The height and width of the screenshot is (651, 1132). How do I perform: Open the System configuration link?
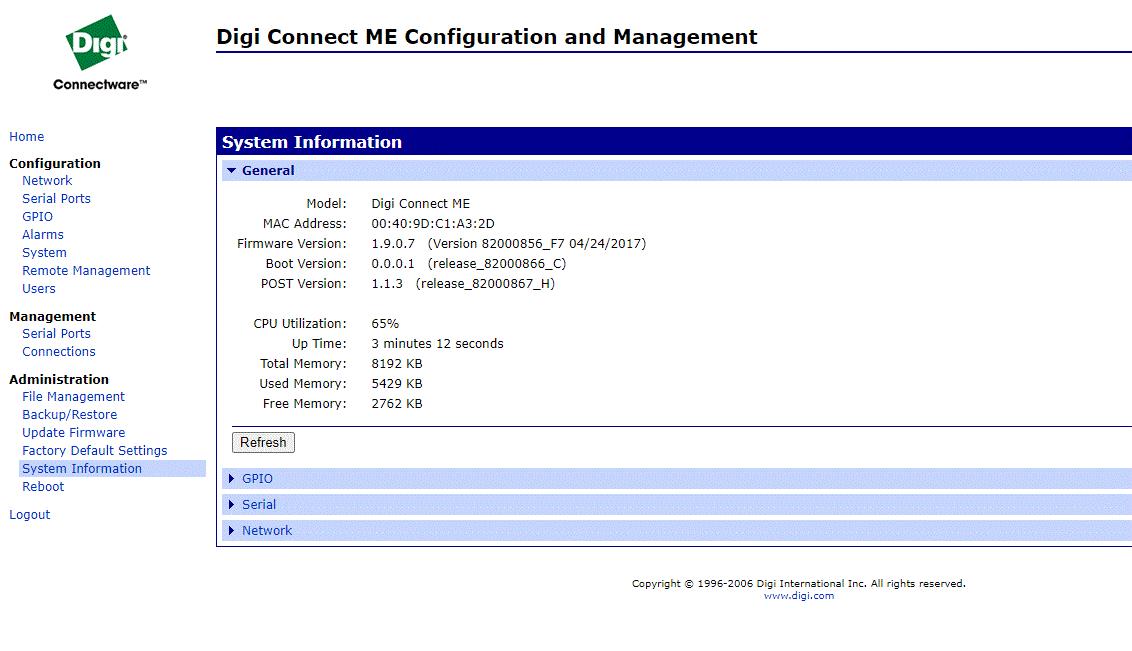point(44,253)
